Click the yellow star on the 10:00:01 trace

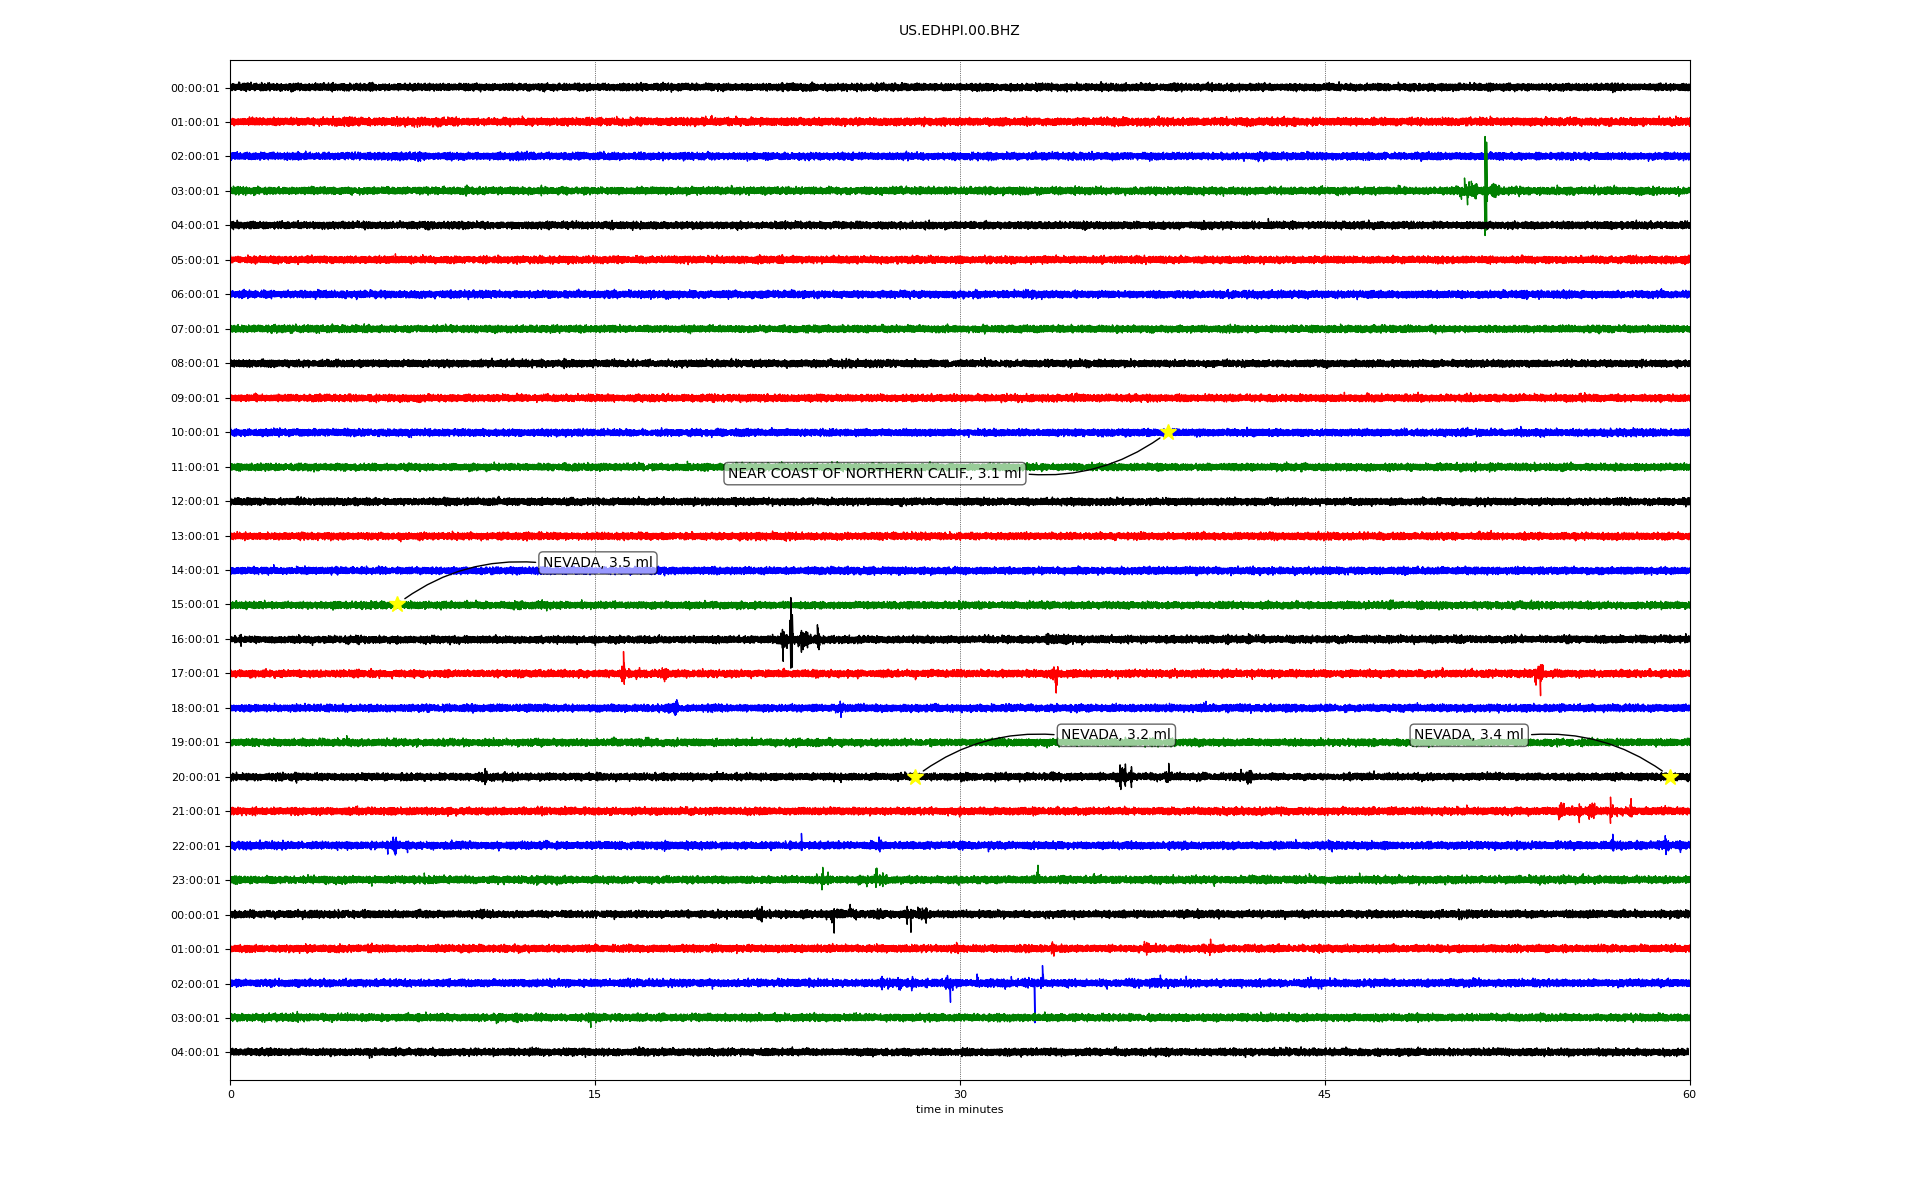1167,432
